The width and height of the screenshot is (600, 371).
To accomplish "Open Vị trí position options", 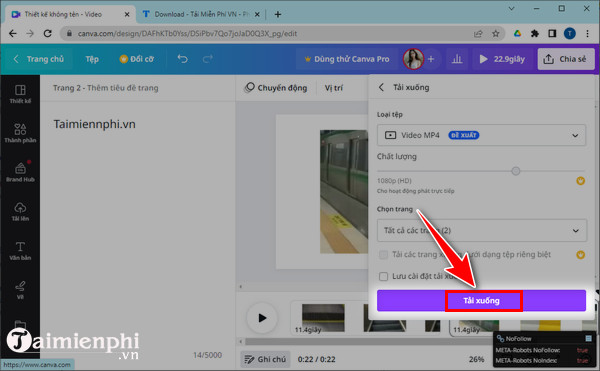I will (x=334, y=88).
